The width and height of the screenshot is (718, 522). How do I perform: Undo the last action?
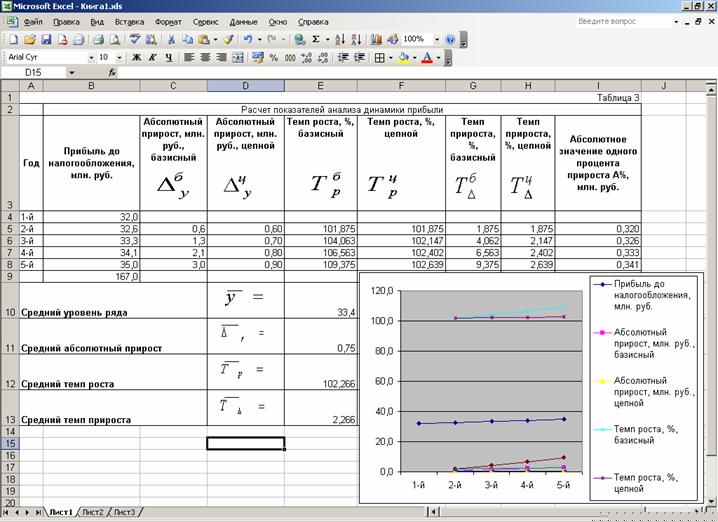click(248, 40)
